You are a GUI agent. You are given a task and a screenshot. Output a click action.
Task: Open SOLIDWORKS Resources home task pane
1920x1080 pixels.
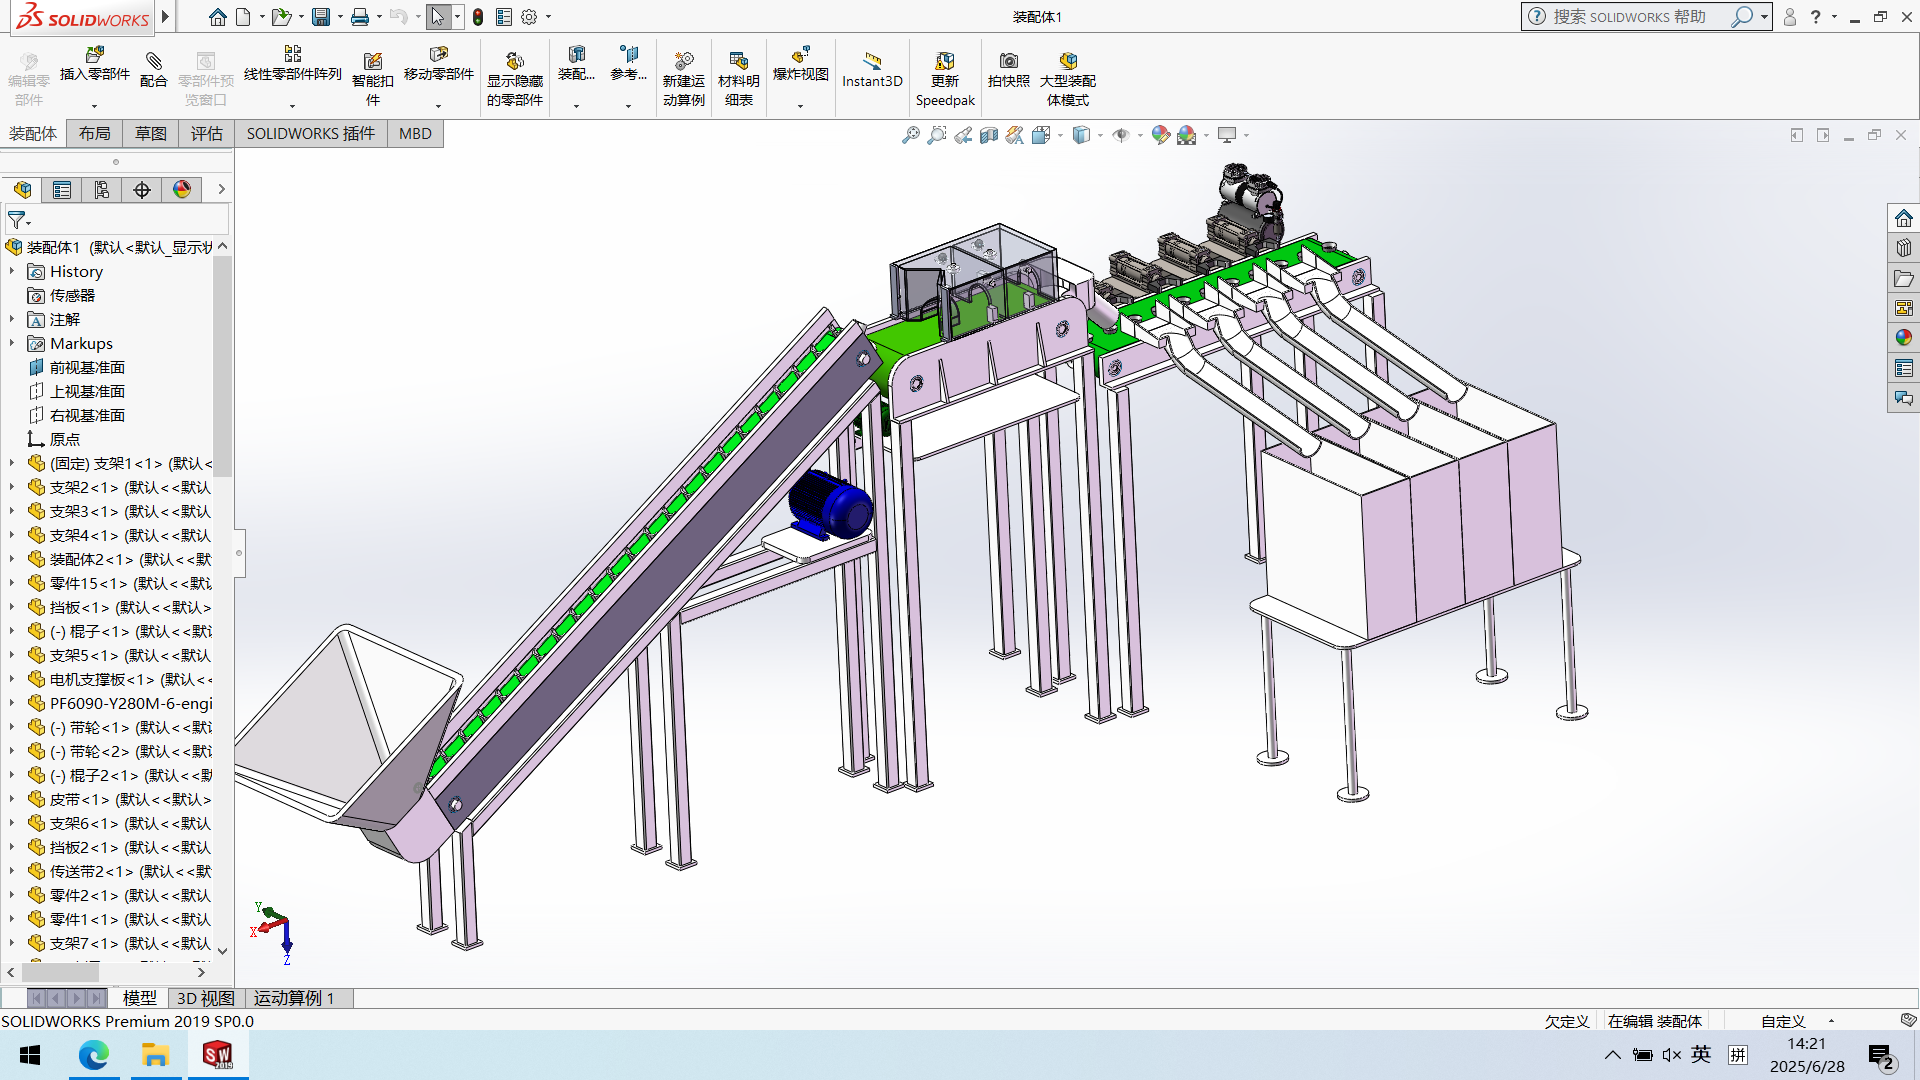pyautogui.click(x=1903, y=218)
